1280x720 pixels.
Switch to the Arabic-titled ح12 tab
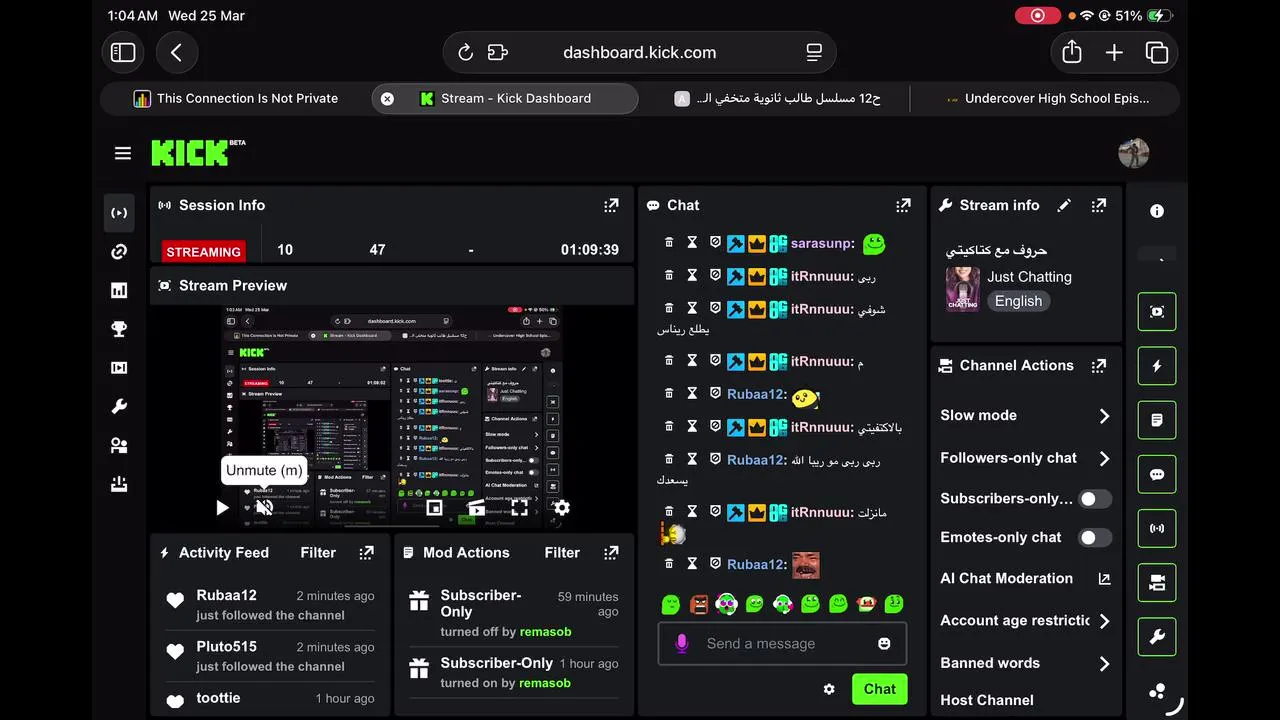[777, 98]
